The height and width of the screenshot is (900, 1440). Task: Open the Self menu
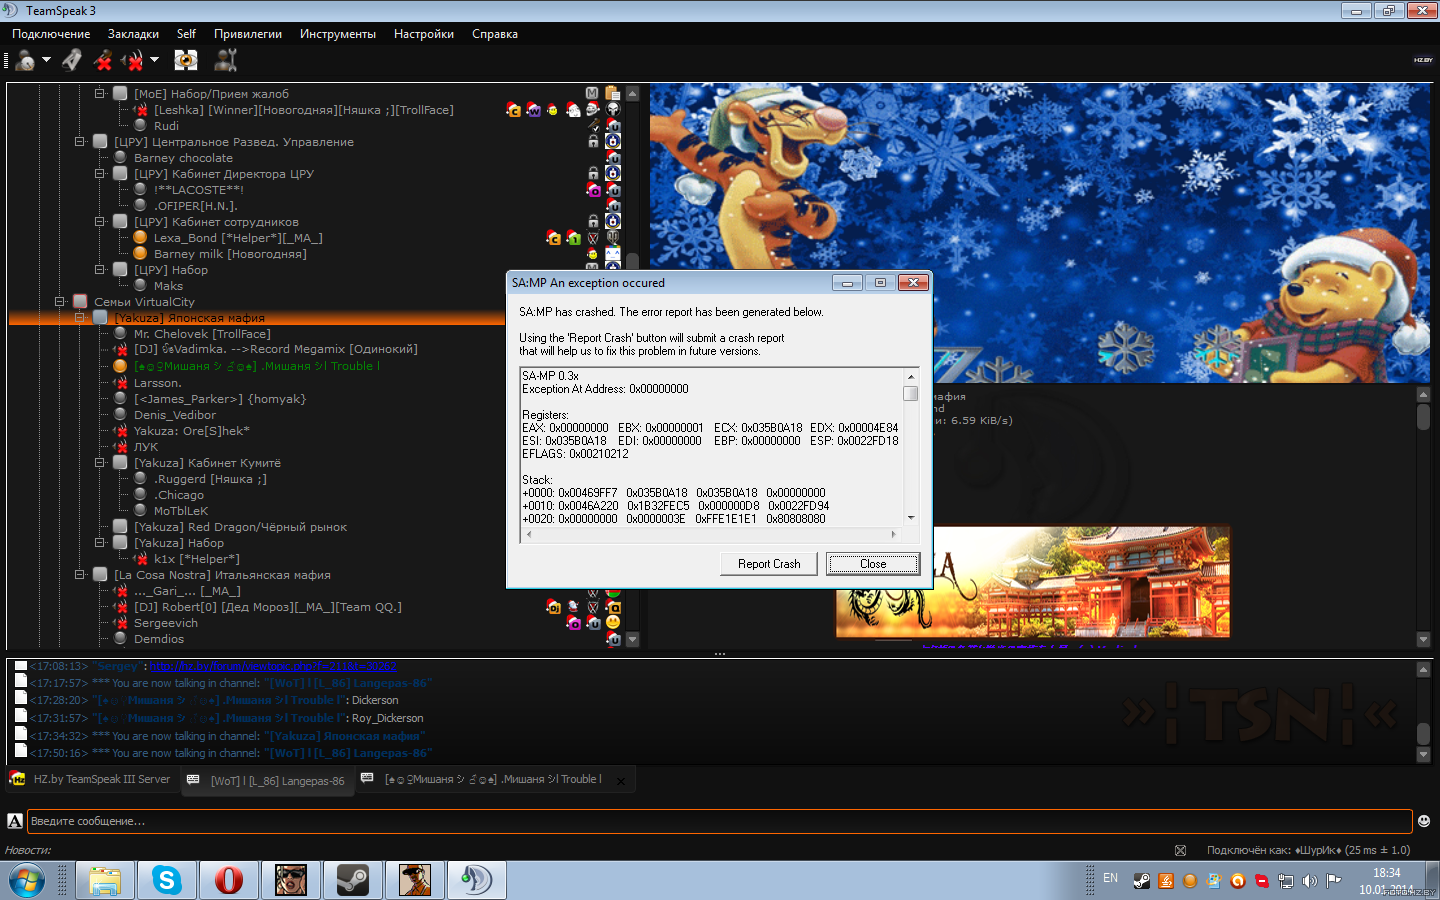pos(186,34)
